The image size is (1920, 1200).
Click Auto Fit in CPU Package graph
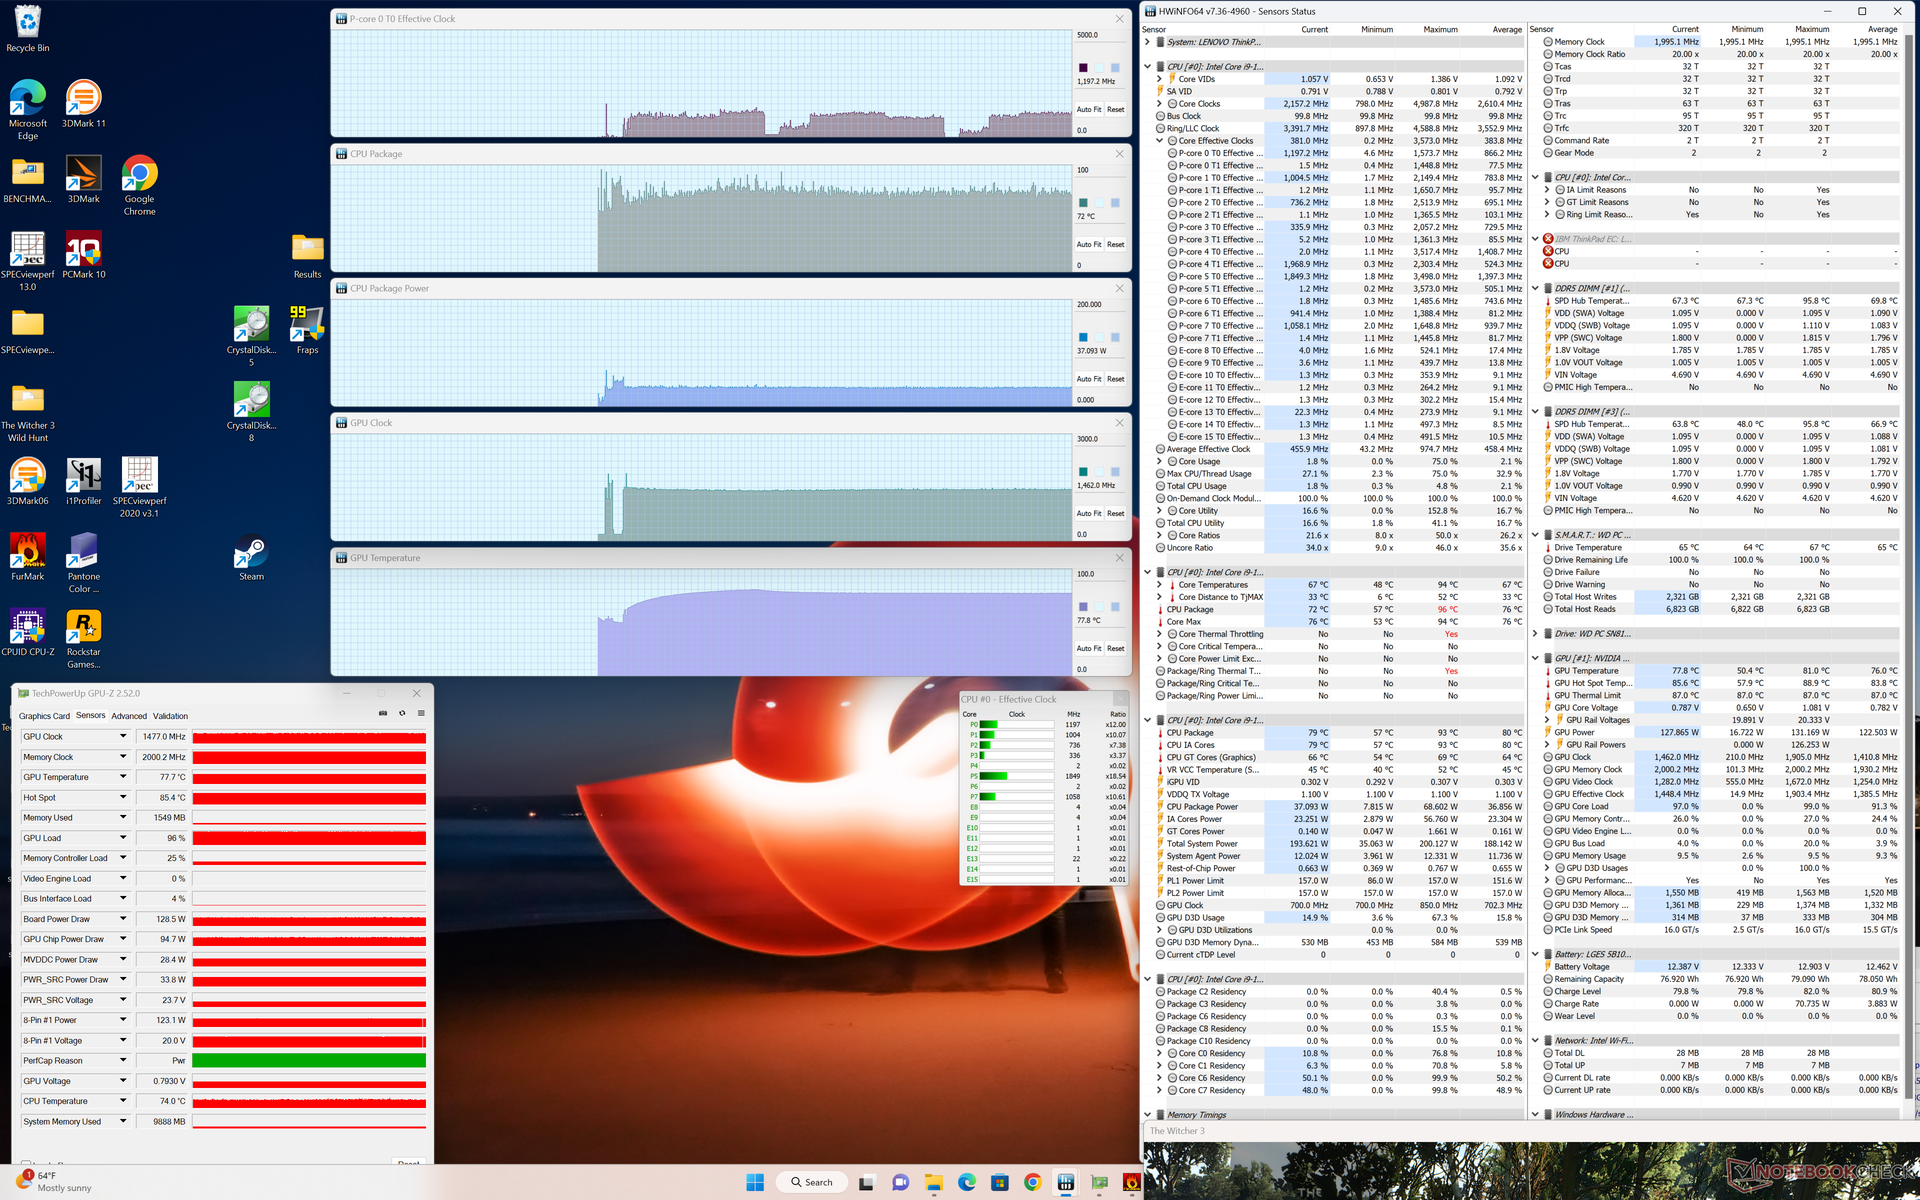[x=1088, y=244]
